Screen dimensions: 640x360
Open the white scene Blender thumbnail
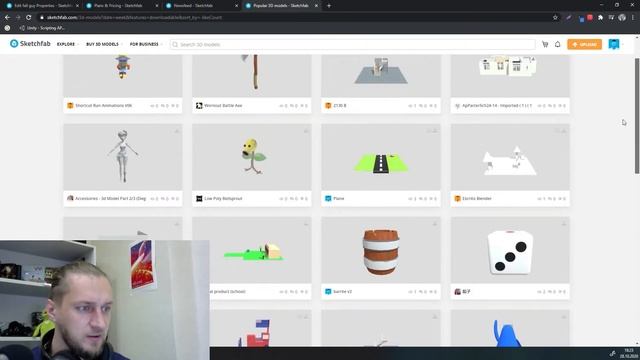click(x=510, y=157)
